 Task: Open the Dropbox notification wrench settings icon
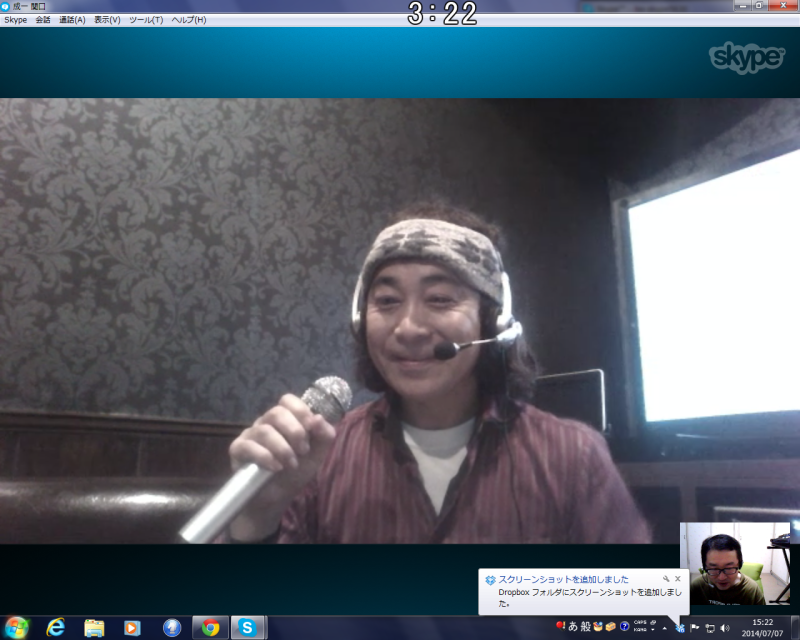666,579
